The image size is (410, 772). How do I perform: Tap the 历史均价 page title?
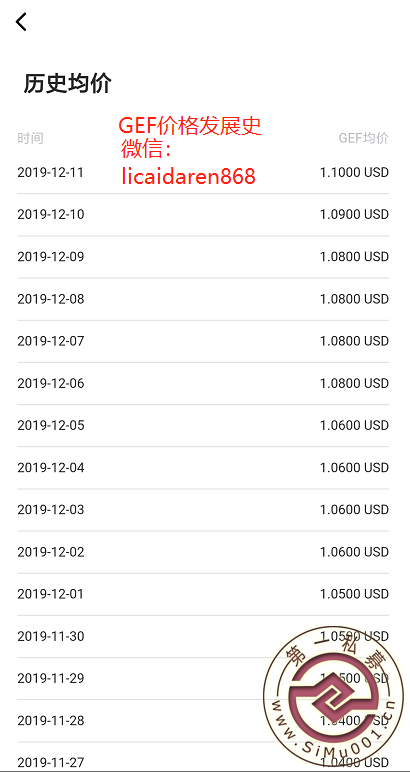coord(67,84)
